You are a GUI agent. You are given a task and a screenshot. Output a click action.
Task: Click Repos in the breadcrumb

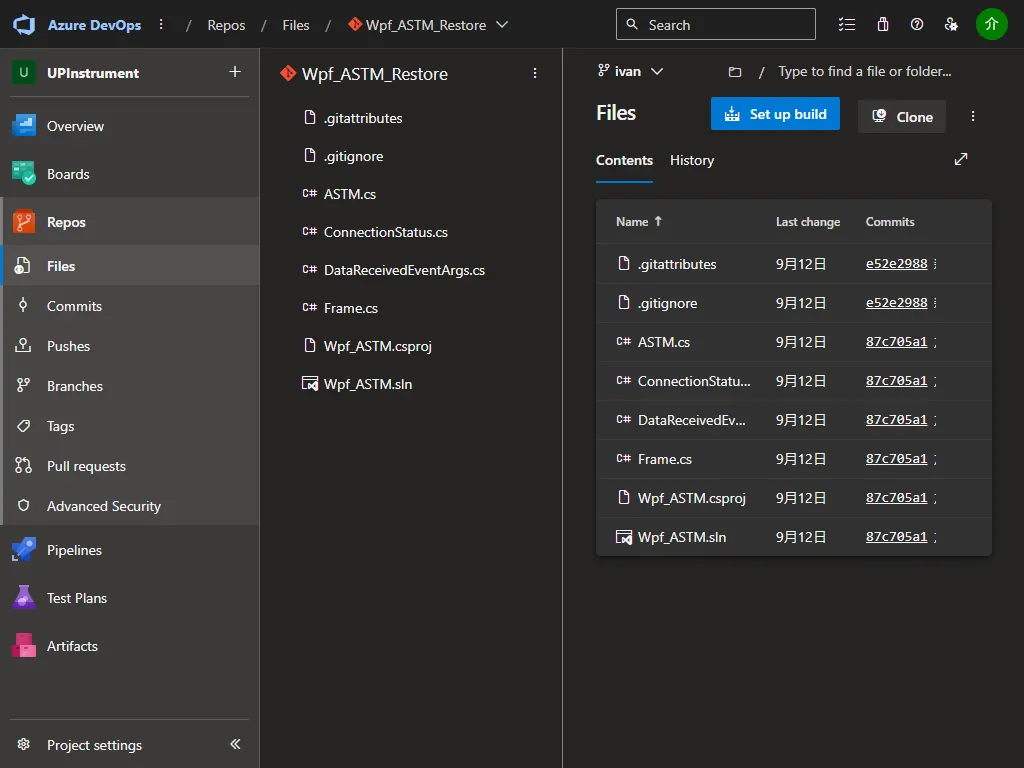coord(226,25)
